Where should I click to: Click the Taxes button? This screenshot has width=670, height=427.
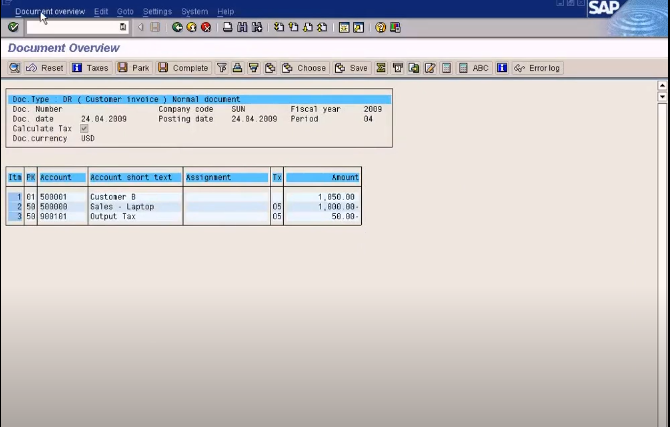91,68
